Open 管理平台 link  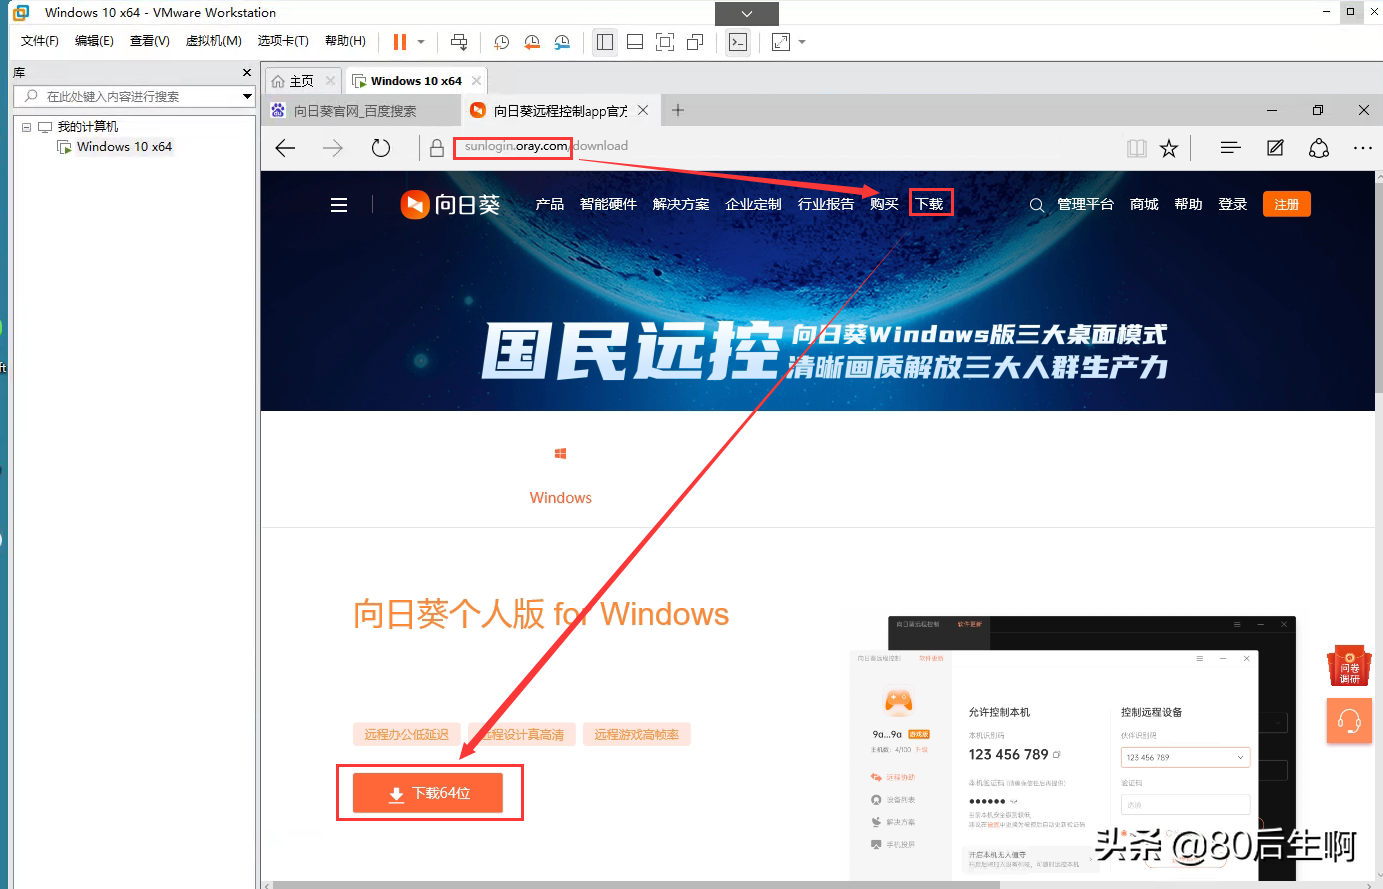click(1085, 204)
